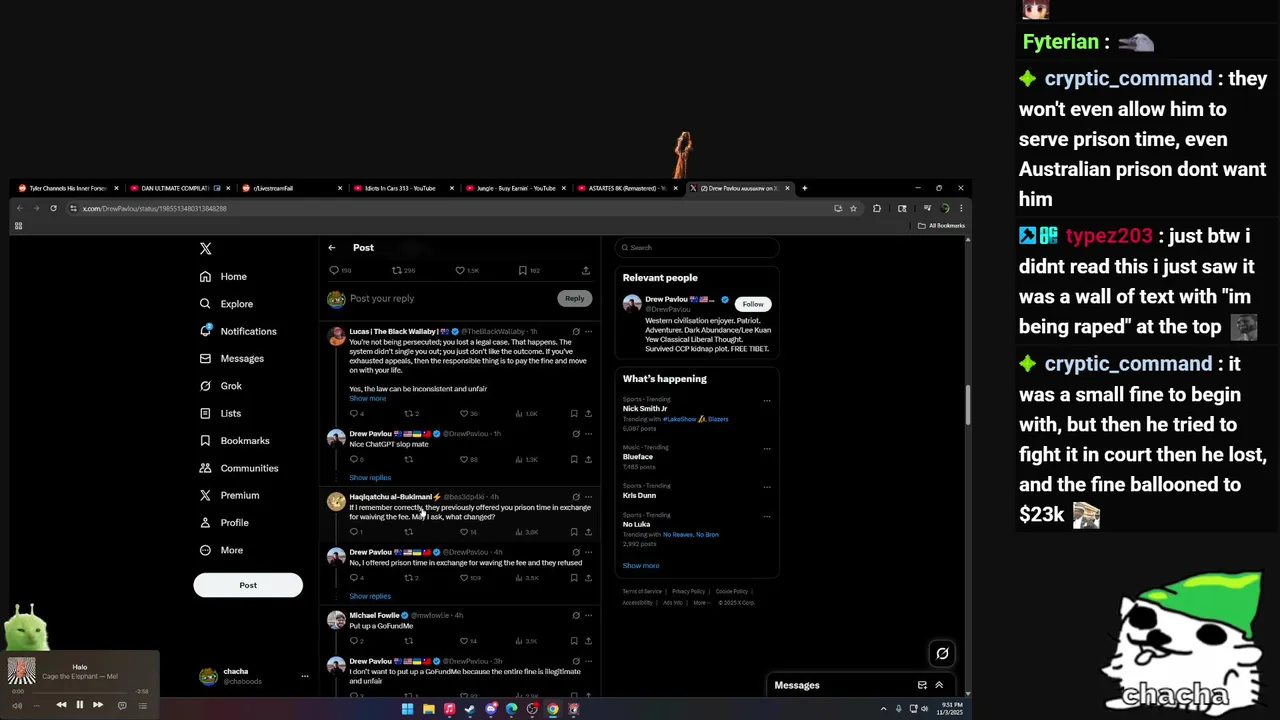Show more of Lucas Black Wallaby's reply
Image resolution: width=1280 pixels, height=720 pixels.
pyautogui.click(x=367, y=398)
